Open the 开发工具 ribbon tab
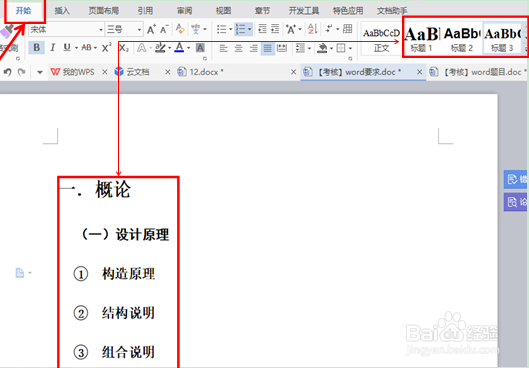This screenshot has height=368, width=529. 304,11
